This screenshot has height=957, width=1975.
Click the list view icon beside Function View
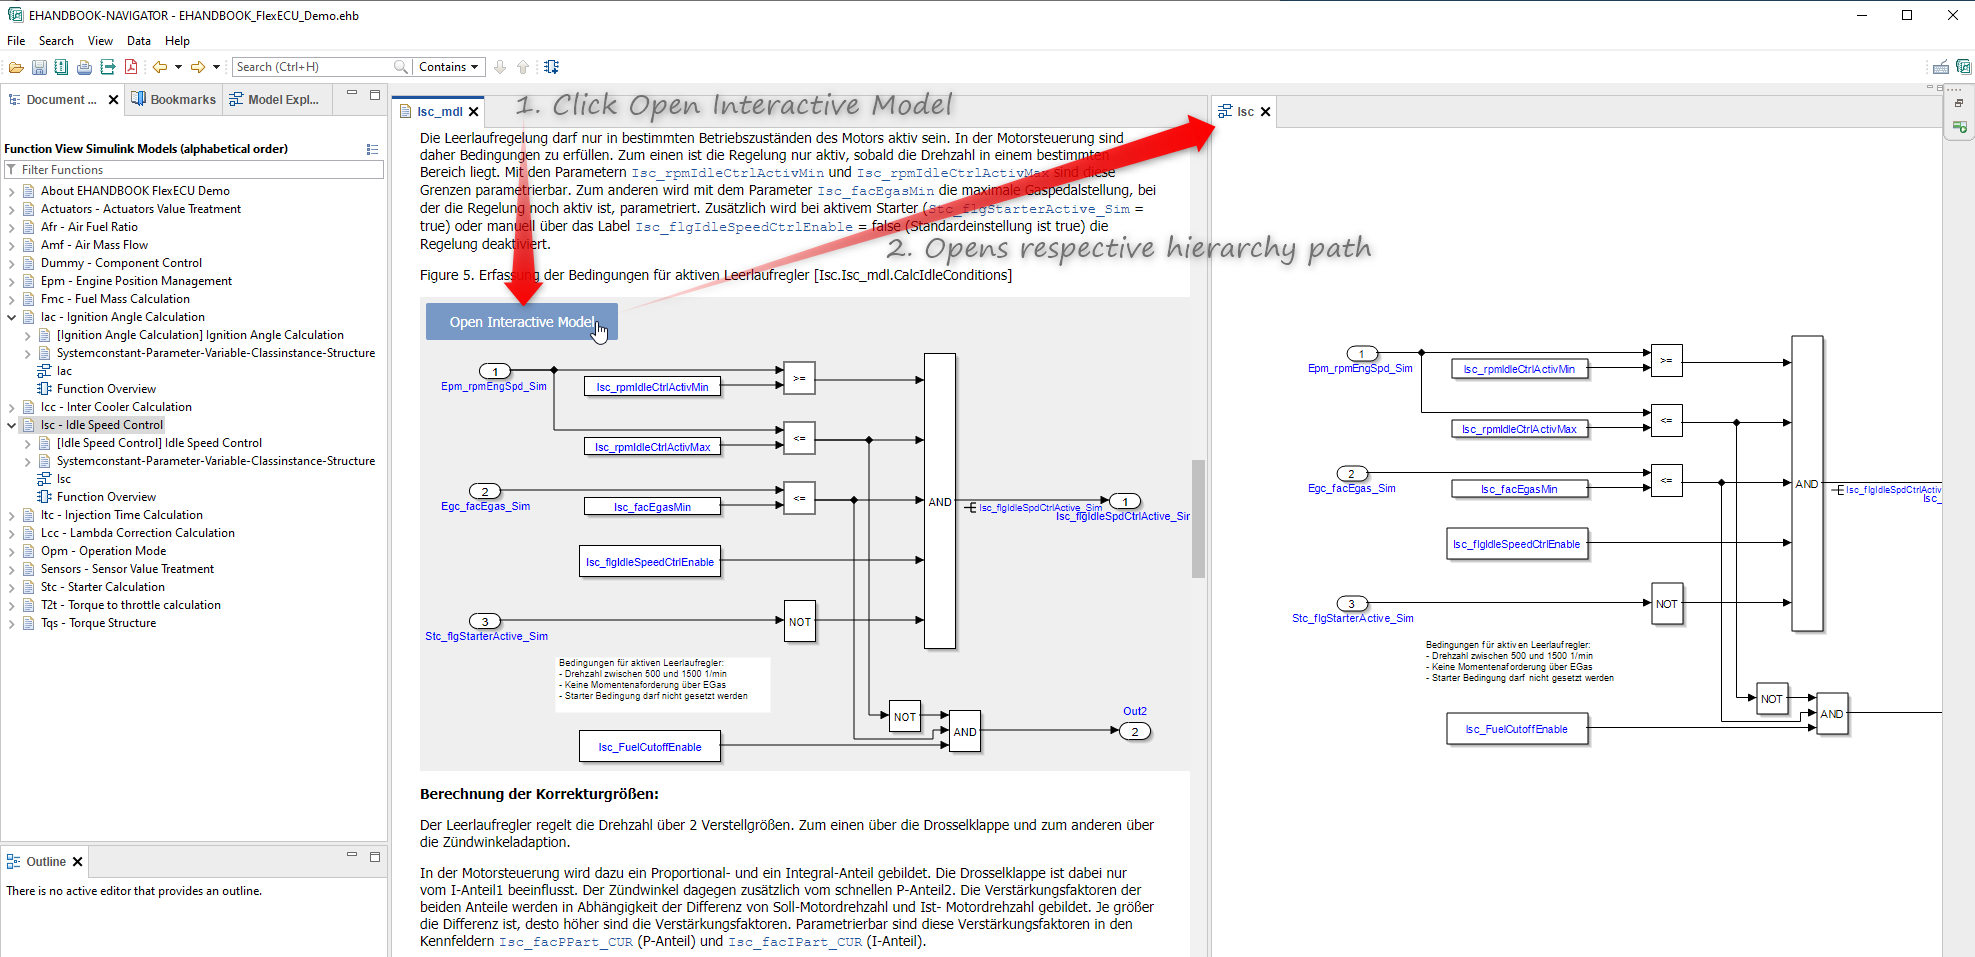click(372, 149)
